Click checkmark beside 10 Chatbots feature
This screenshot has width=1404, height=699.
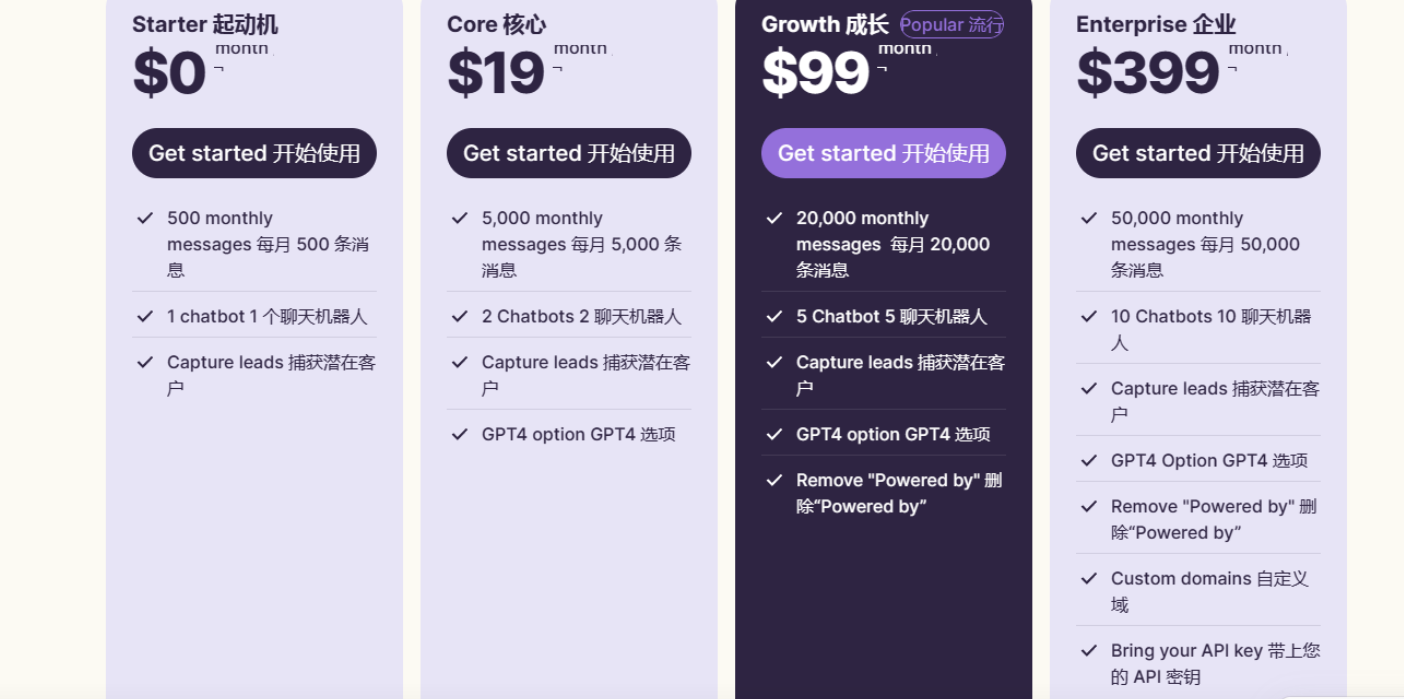1089,316
